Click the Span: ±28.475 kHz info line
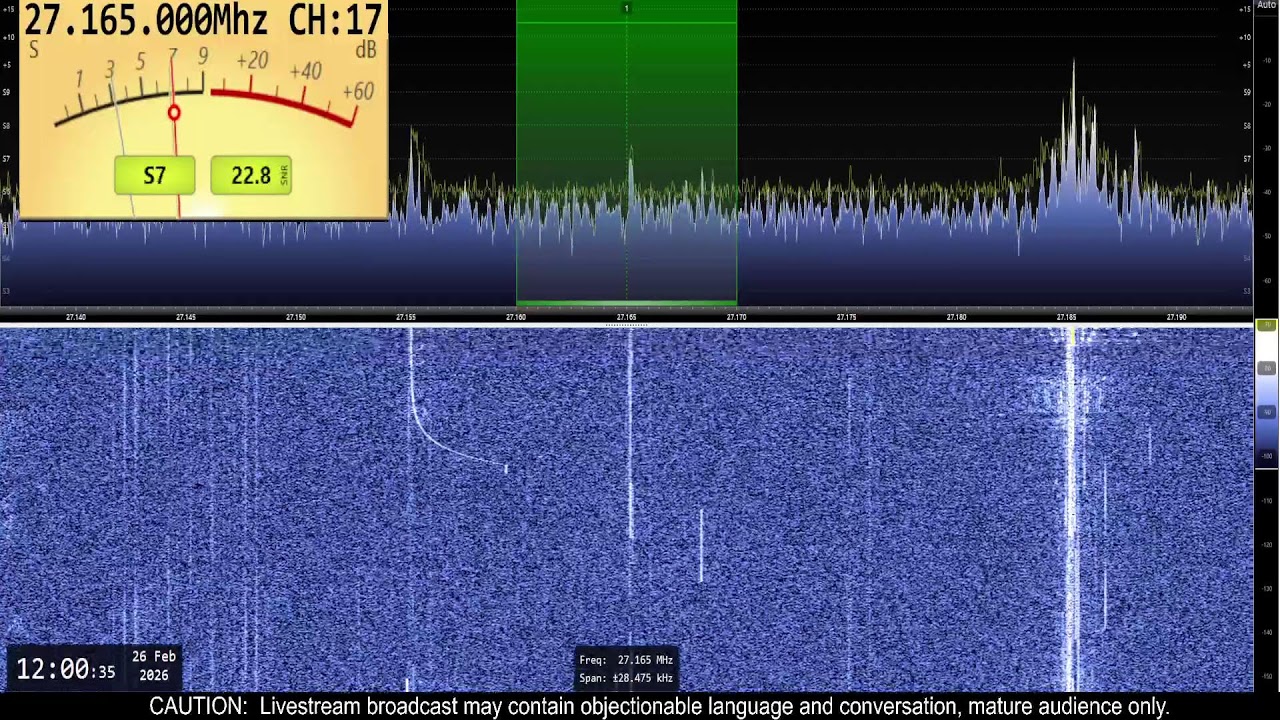Screen dimensions: 1280x720 626,678
